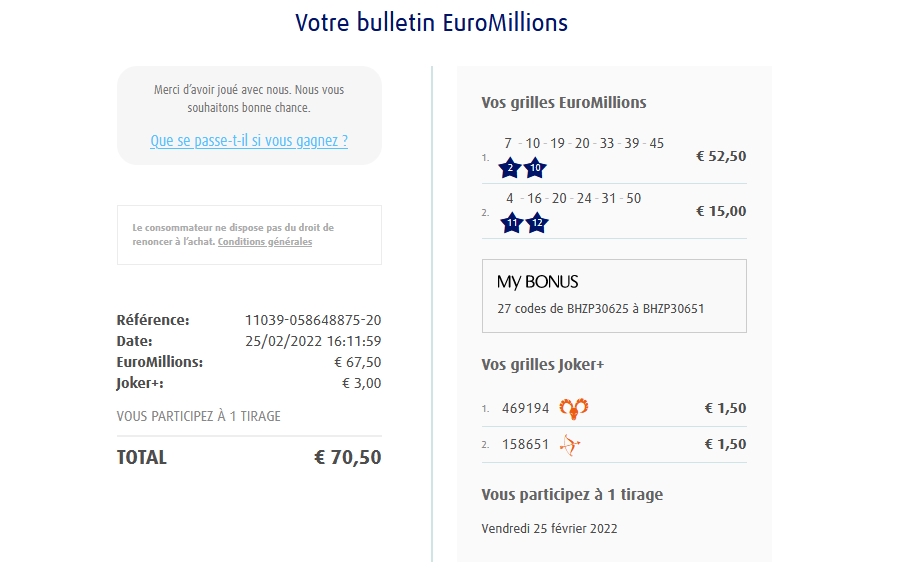Click the star number 12 icon
The image size is (914, 581).
point(537,223)
